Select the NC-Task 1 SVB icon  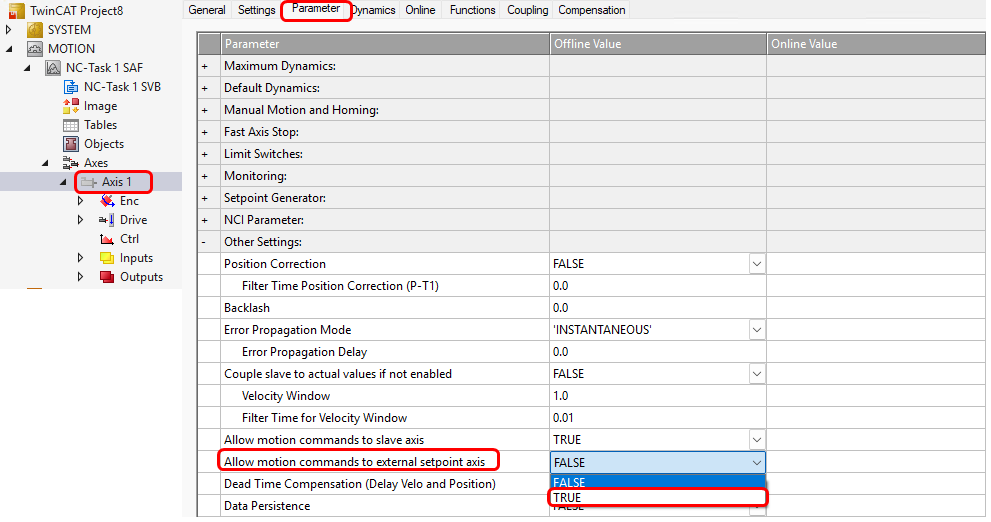[x=71, y=87]
